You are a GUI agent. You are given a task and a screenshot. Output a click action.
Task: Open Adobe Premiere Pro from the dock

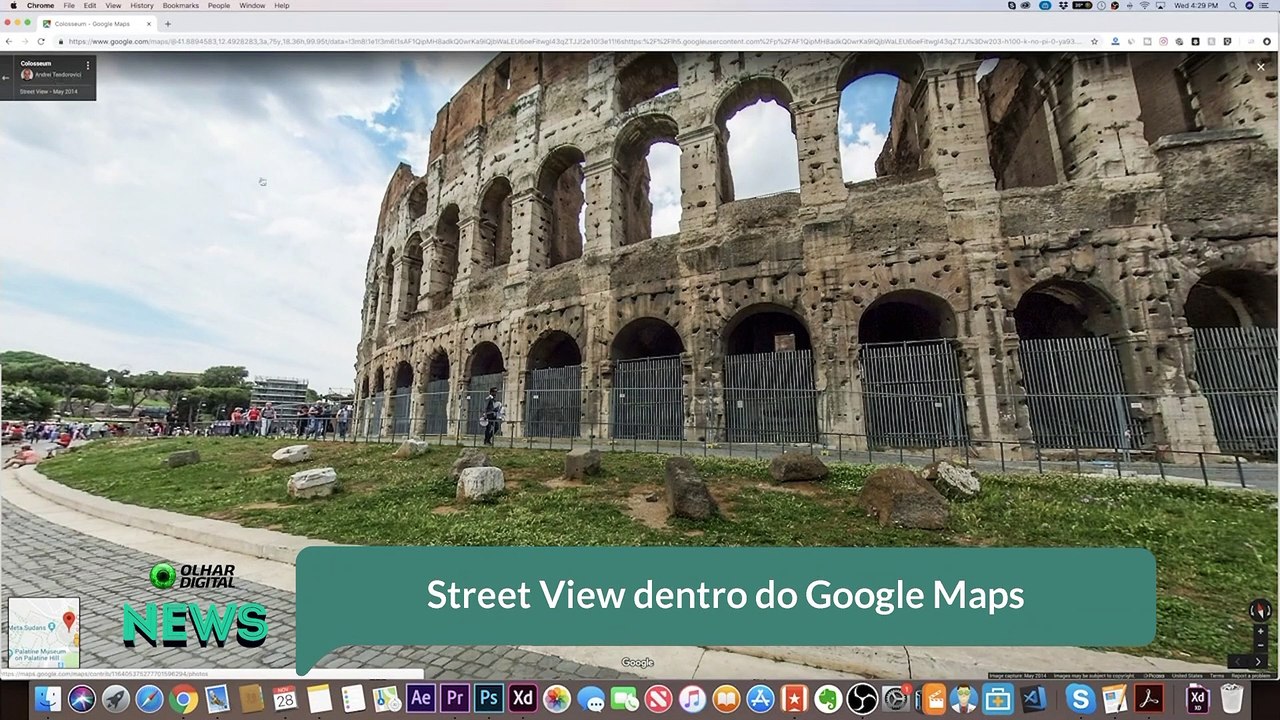455,698
